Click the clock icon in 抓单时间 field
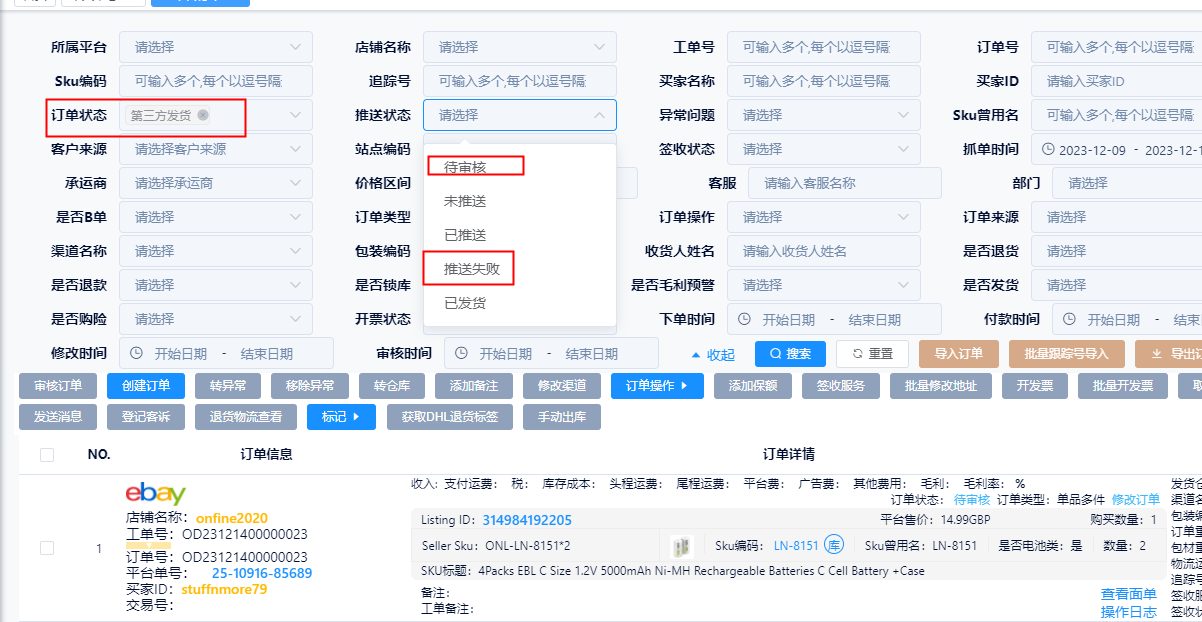Image resolution: width=1202 pixels, height=622 pixels. coord(1049,149)
